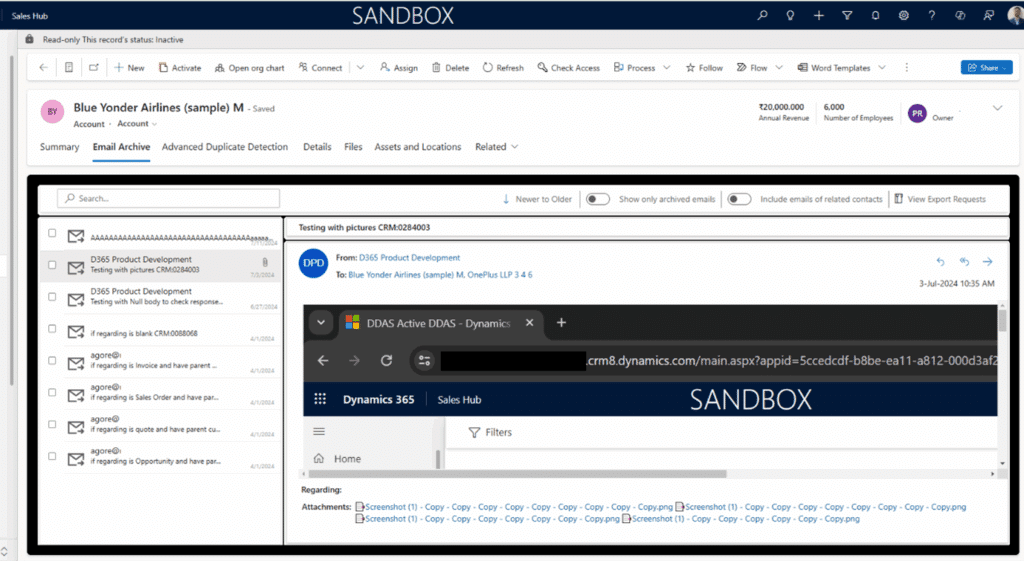1024x561 pixels.
Task: Click the form view icon next to back arrow
Action: (69, 67)
